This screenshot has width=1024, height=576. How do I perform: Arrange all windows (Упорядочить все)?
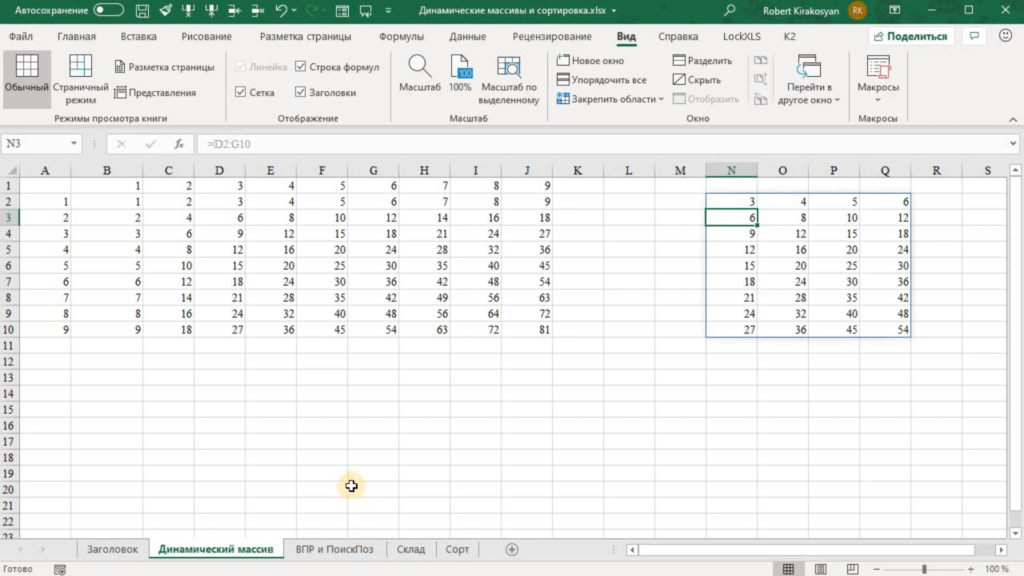602,80
